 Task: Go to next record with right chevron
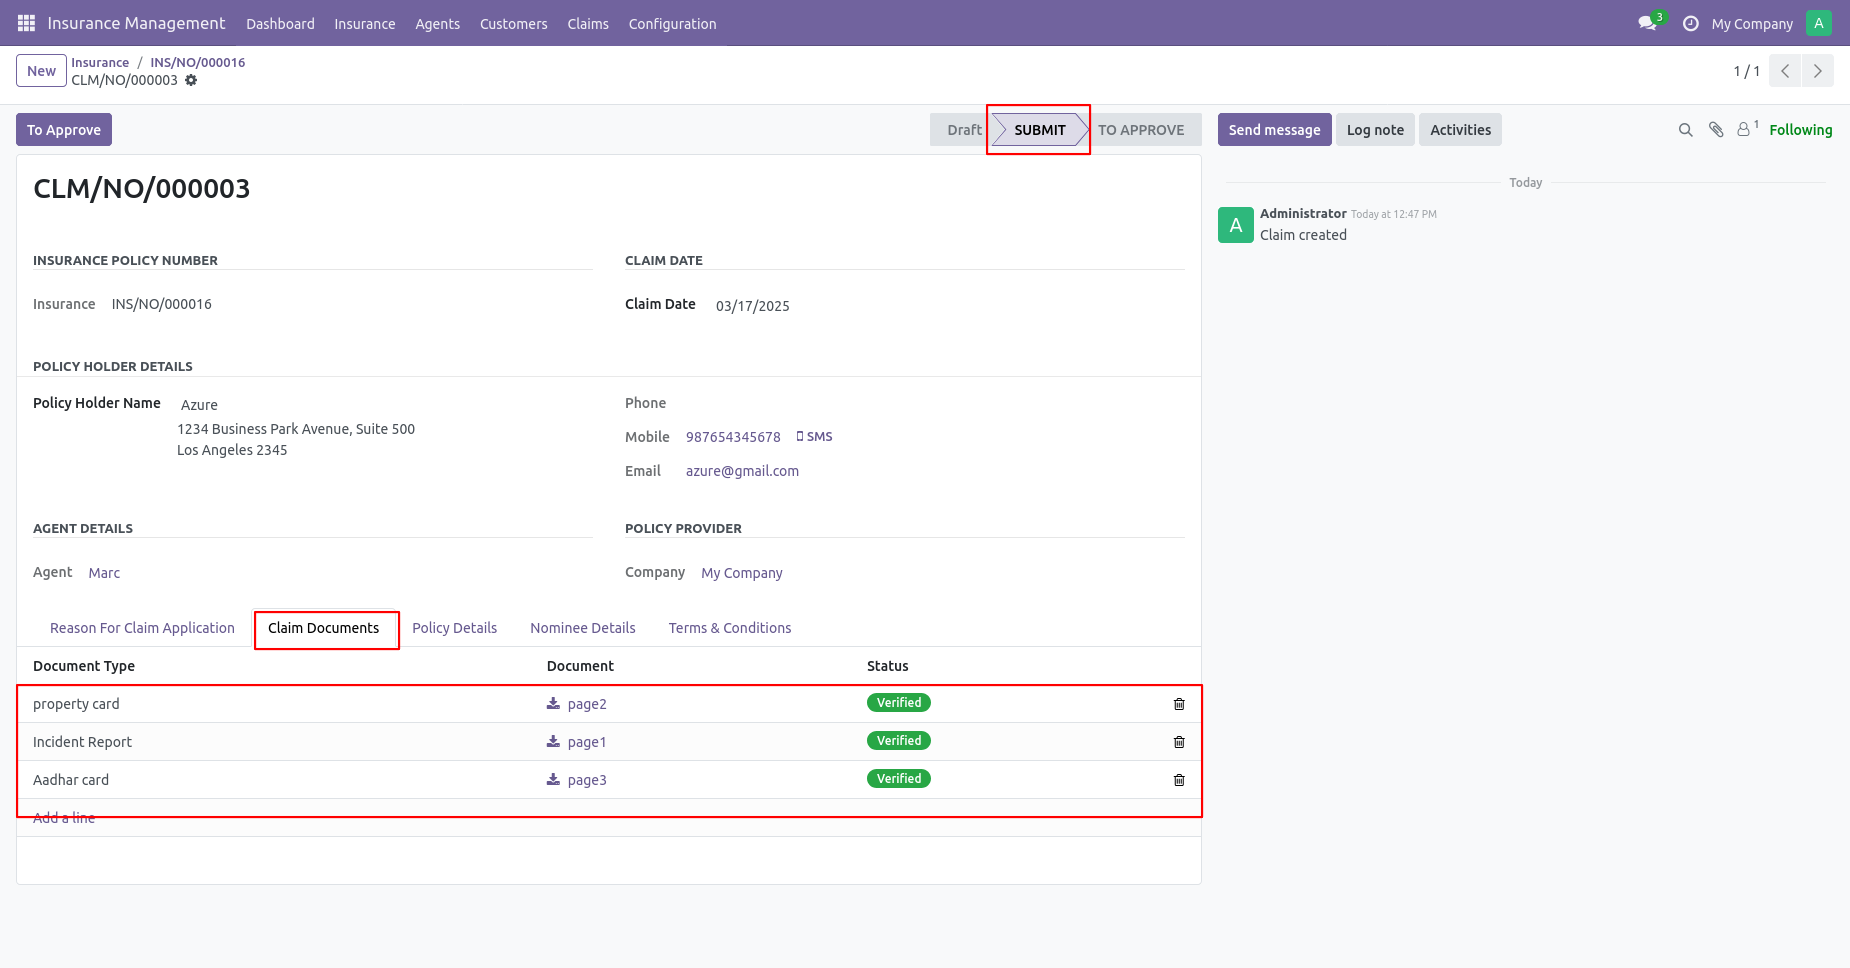(1818, 71)
